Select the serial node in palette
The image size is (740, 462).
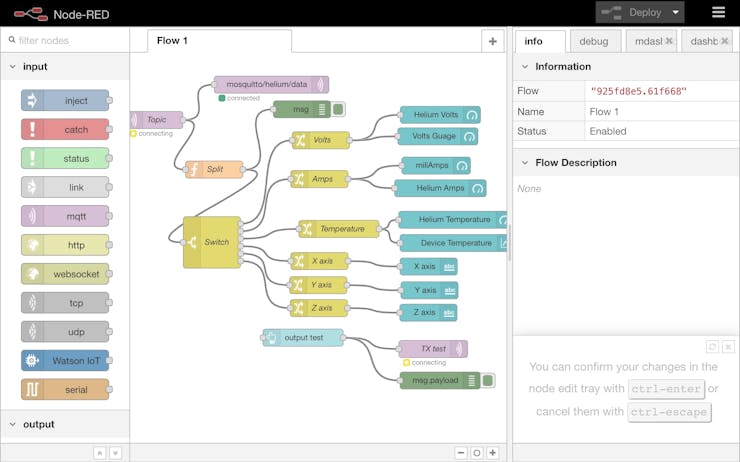pyautogui.click(x=65, y=389)
